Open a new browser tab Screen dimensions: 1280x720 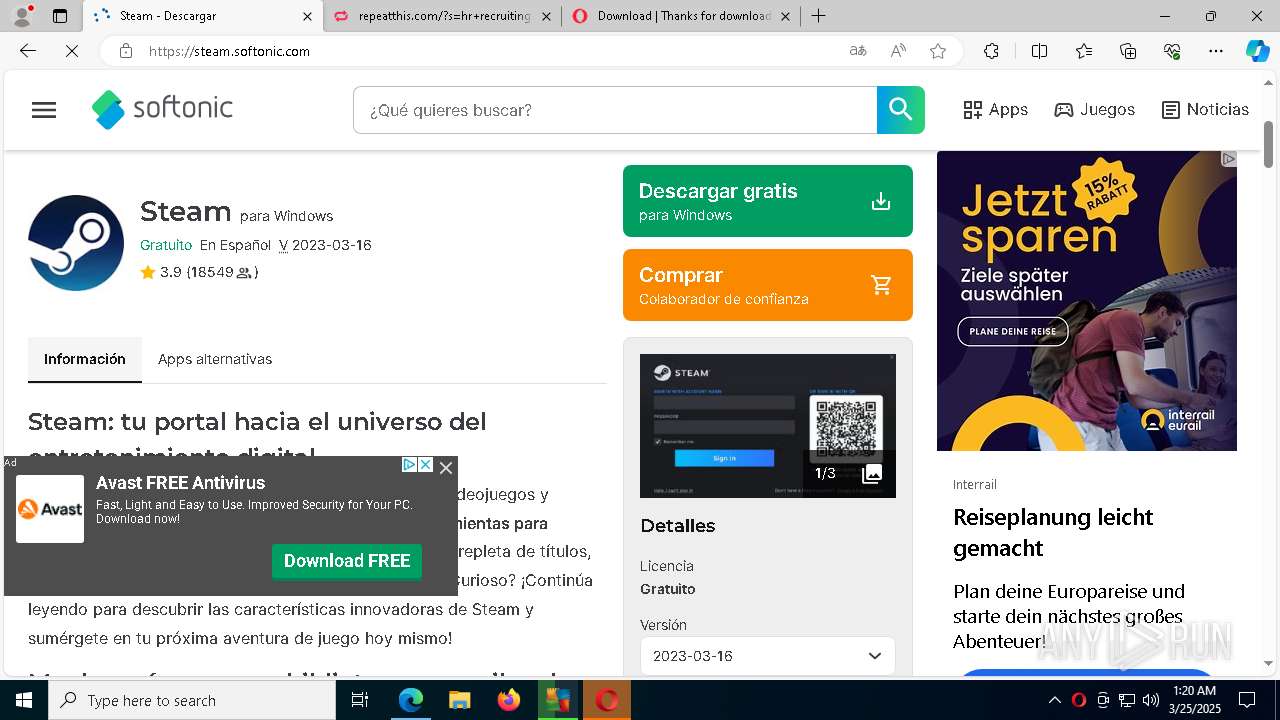click(819, 16)
